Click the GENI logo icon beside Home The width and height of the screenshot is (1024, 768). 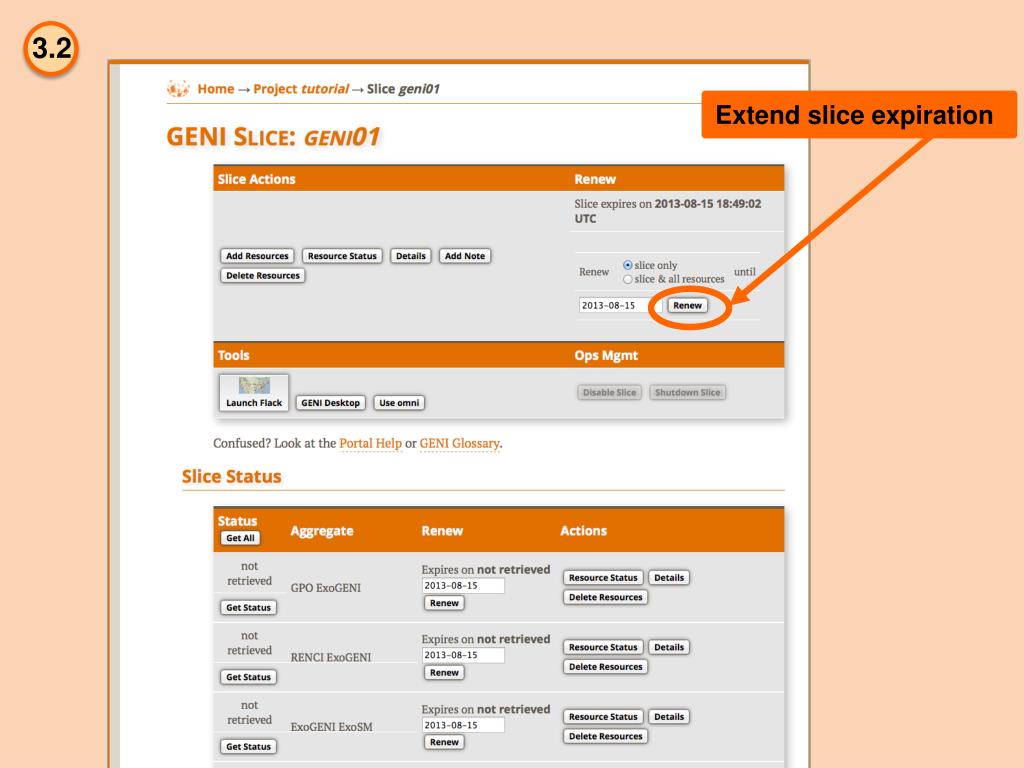coord(178,88)
